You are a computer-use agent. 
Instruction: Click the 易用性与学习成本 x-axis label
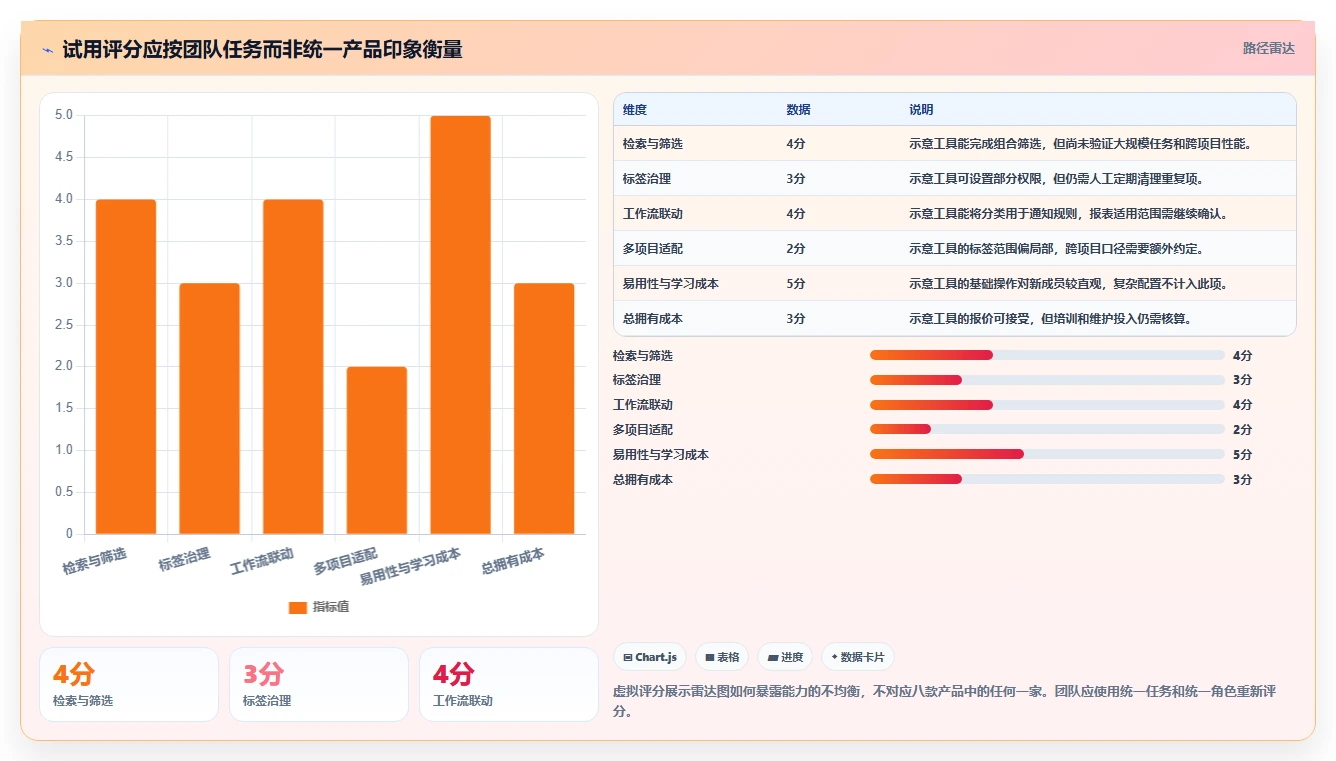click(x=411, y=566)
